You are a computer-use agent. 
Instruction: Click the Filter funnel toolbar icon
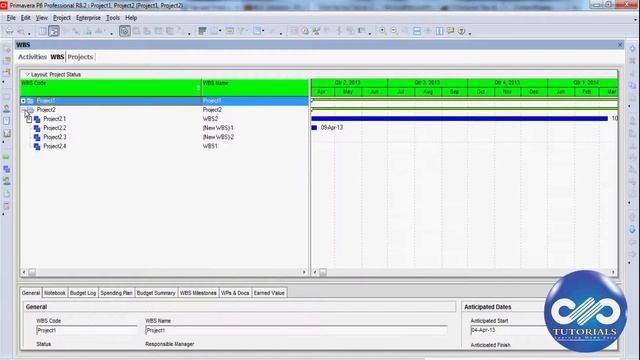[242, 31]
